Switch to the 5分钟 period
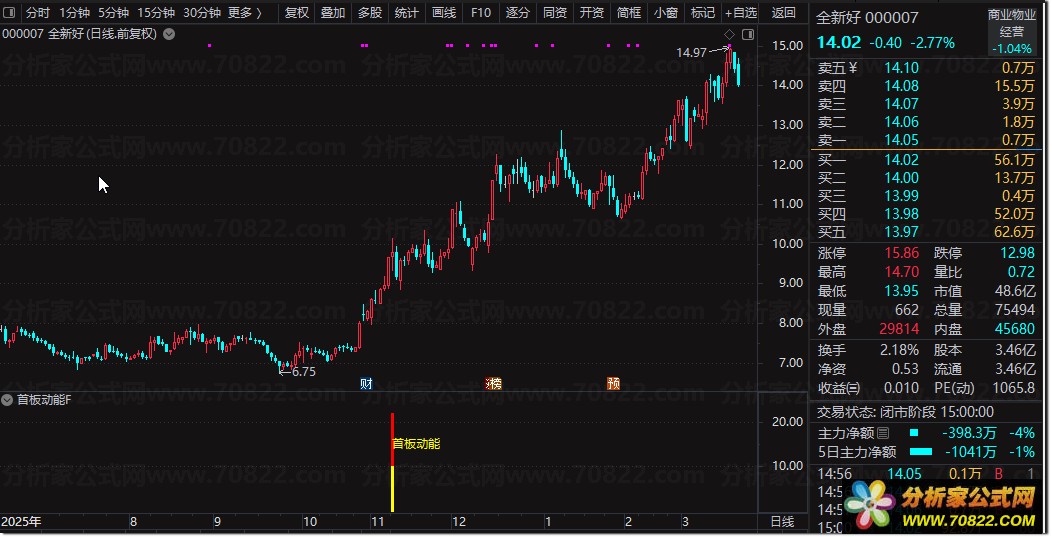 point(113,13)
